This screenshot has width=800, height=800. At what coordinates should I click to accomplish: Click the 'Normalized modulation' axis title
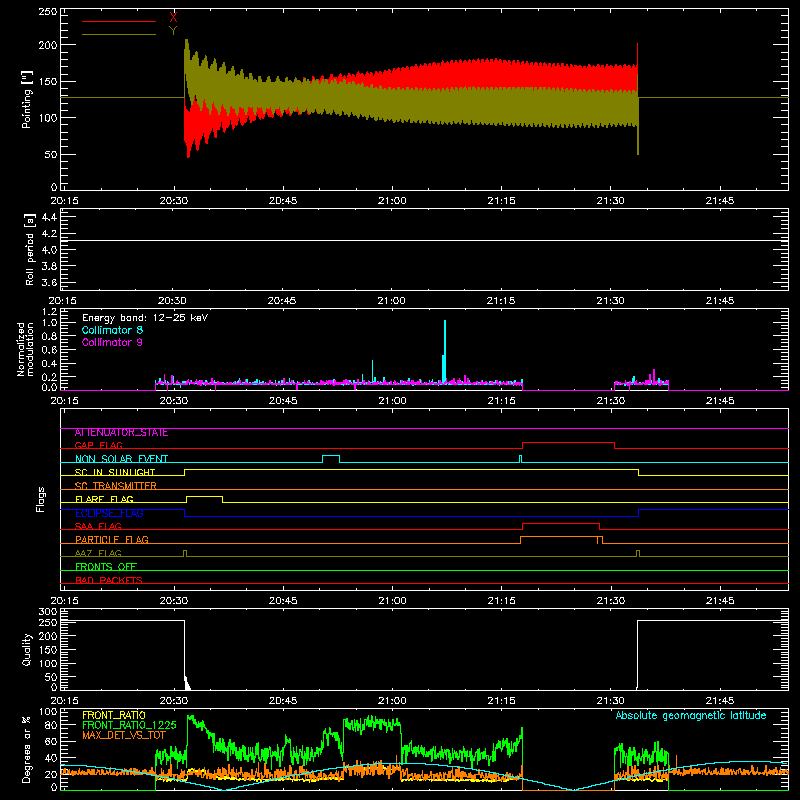tap(25, 349)
